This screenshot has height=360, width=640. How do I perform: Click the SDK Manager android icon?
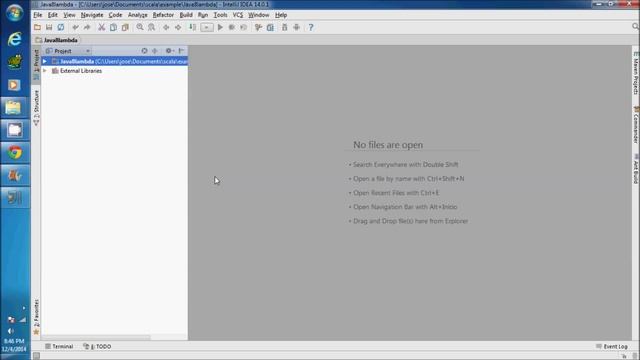(x=285, y=27)
